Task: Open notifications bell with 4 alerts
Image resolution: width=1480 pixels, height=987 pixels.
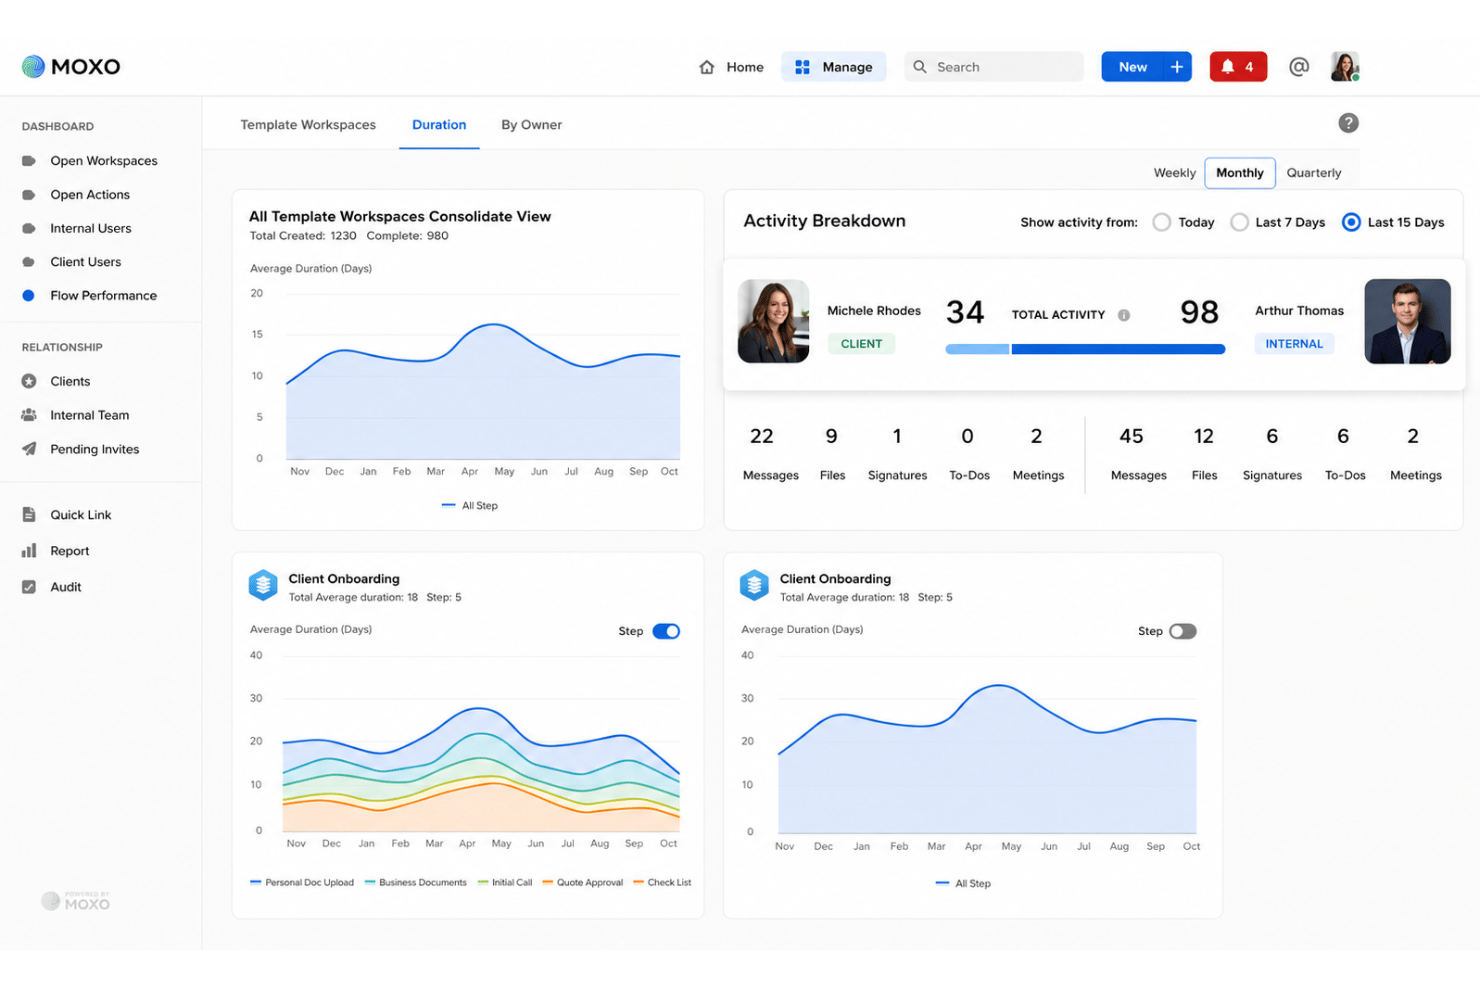Action: 1238,67
